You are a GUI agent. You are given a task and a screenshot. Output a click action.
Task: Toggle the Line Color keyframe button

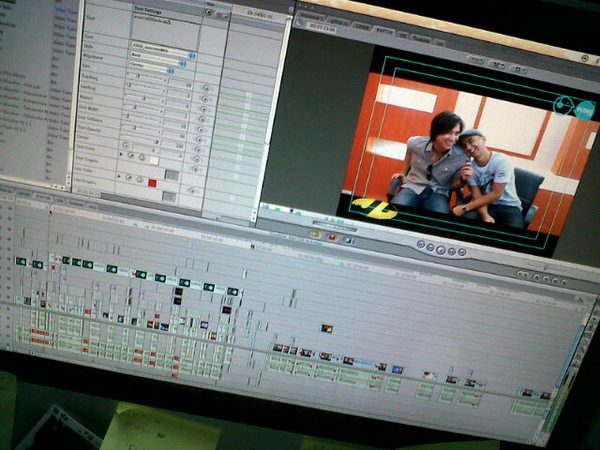192,191
